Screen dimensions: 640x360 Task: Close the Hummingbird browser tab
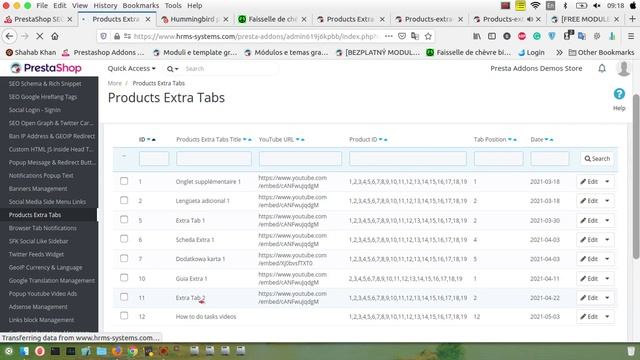[226, 19]
